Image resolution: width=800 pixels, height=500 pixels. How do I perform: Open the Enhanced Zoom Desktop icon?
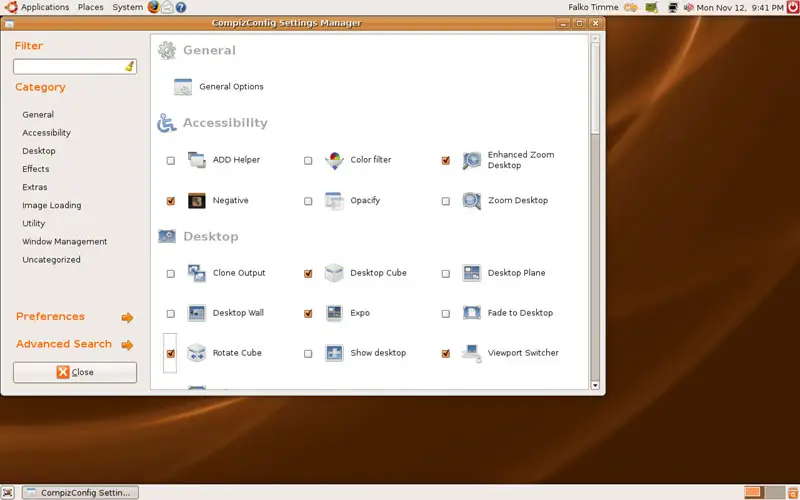coord(471,160)
